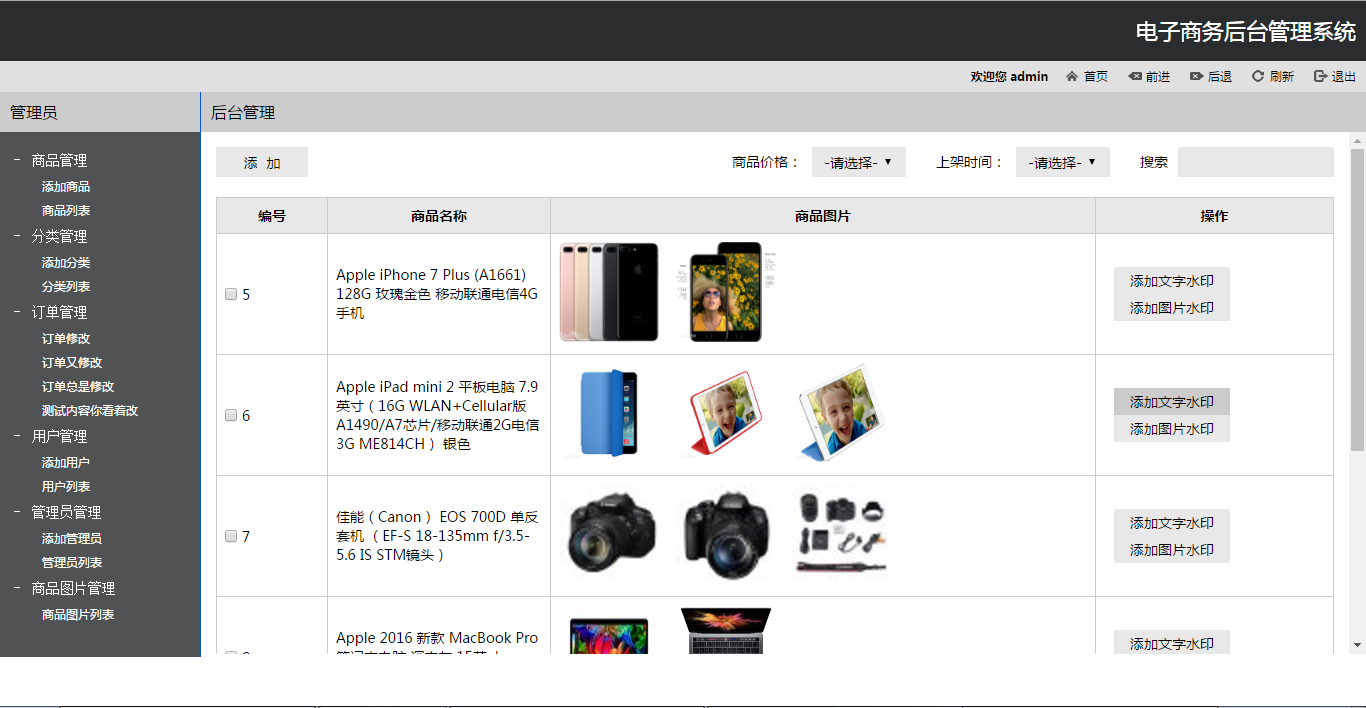The image size is (1366, 708).
Task: Open 分类列表 in the sidebar
Action: [x=66, y=287]
